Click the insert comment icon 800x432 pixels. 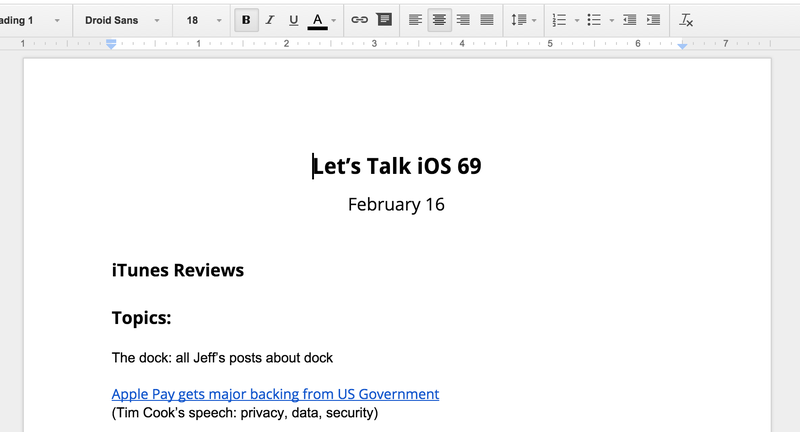point(384,20)
